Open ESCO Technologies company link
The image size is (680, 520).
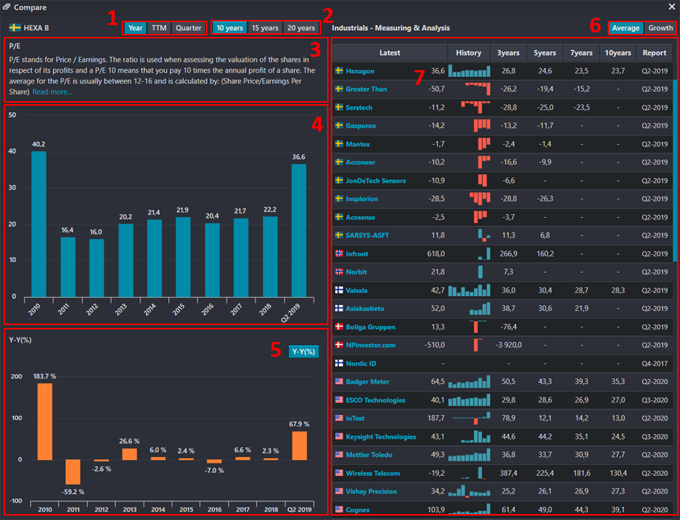[375, 400]
